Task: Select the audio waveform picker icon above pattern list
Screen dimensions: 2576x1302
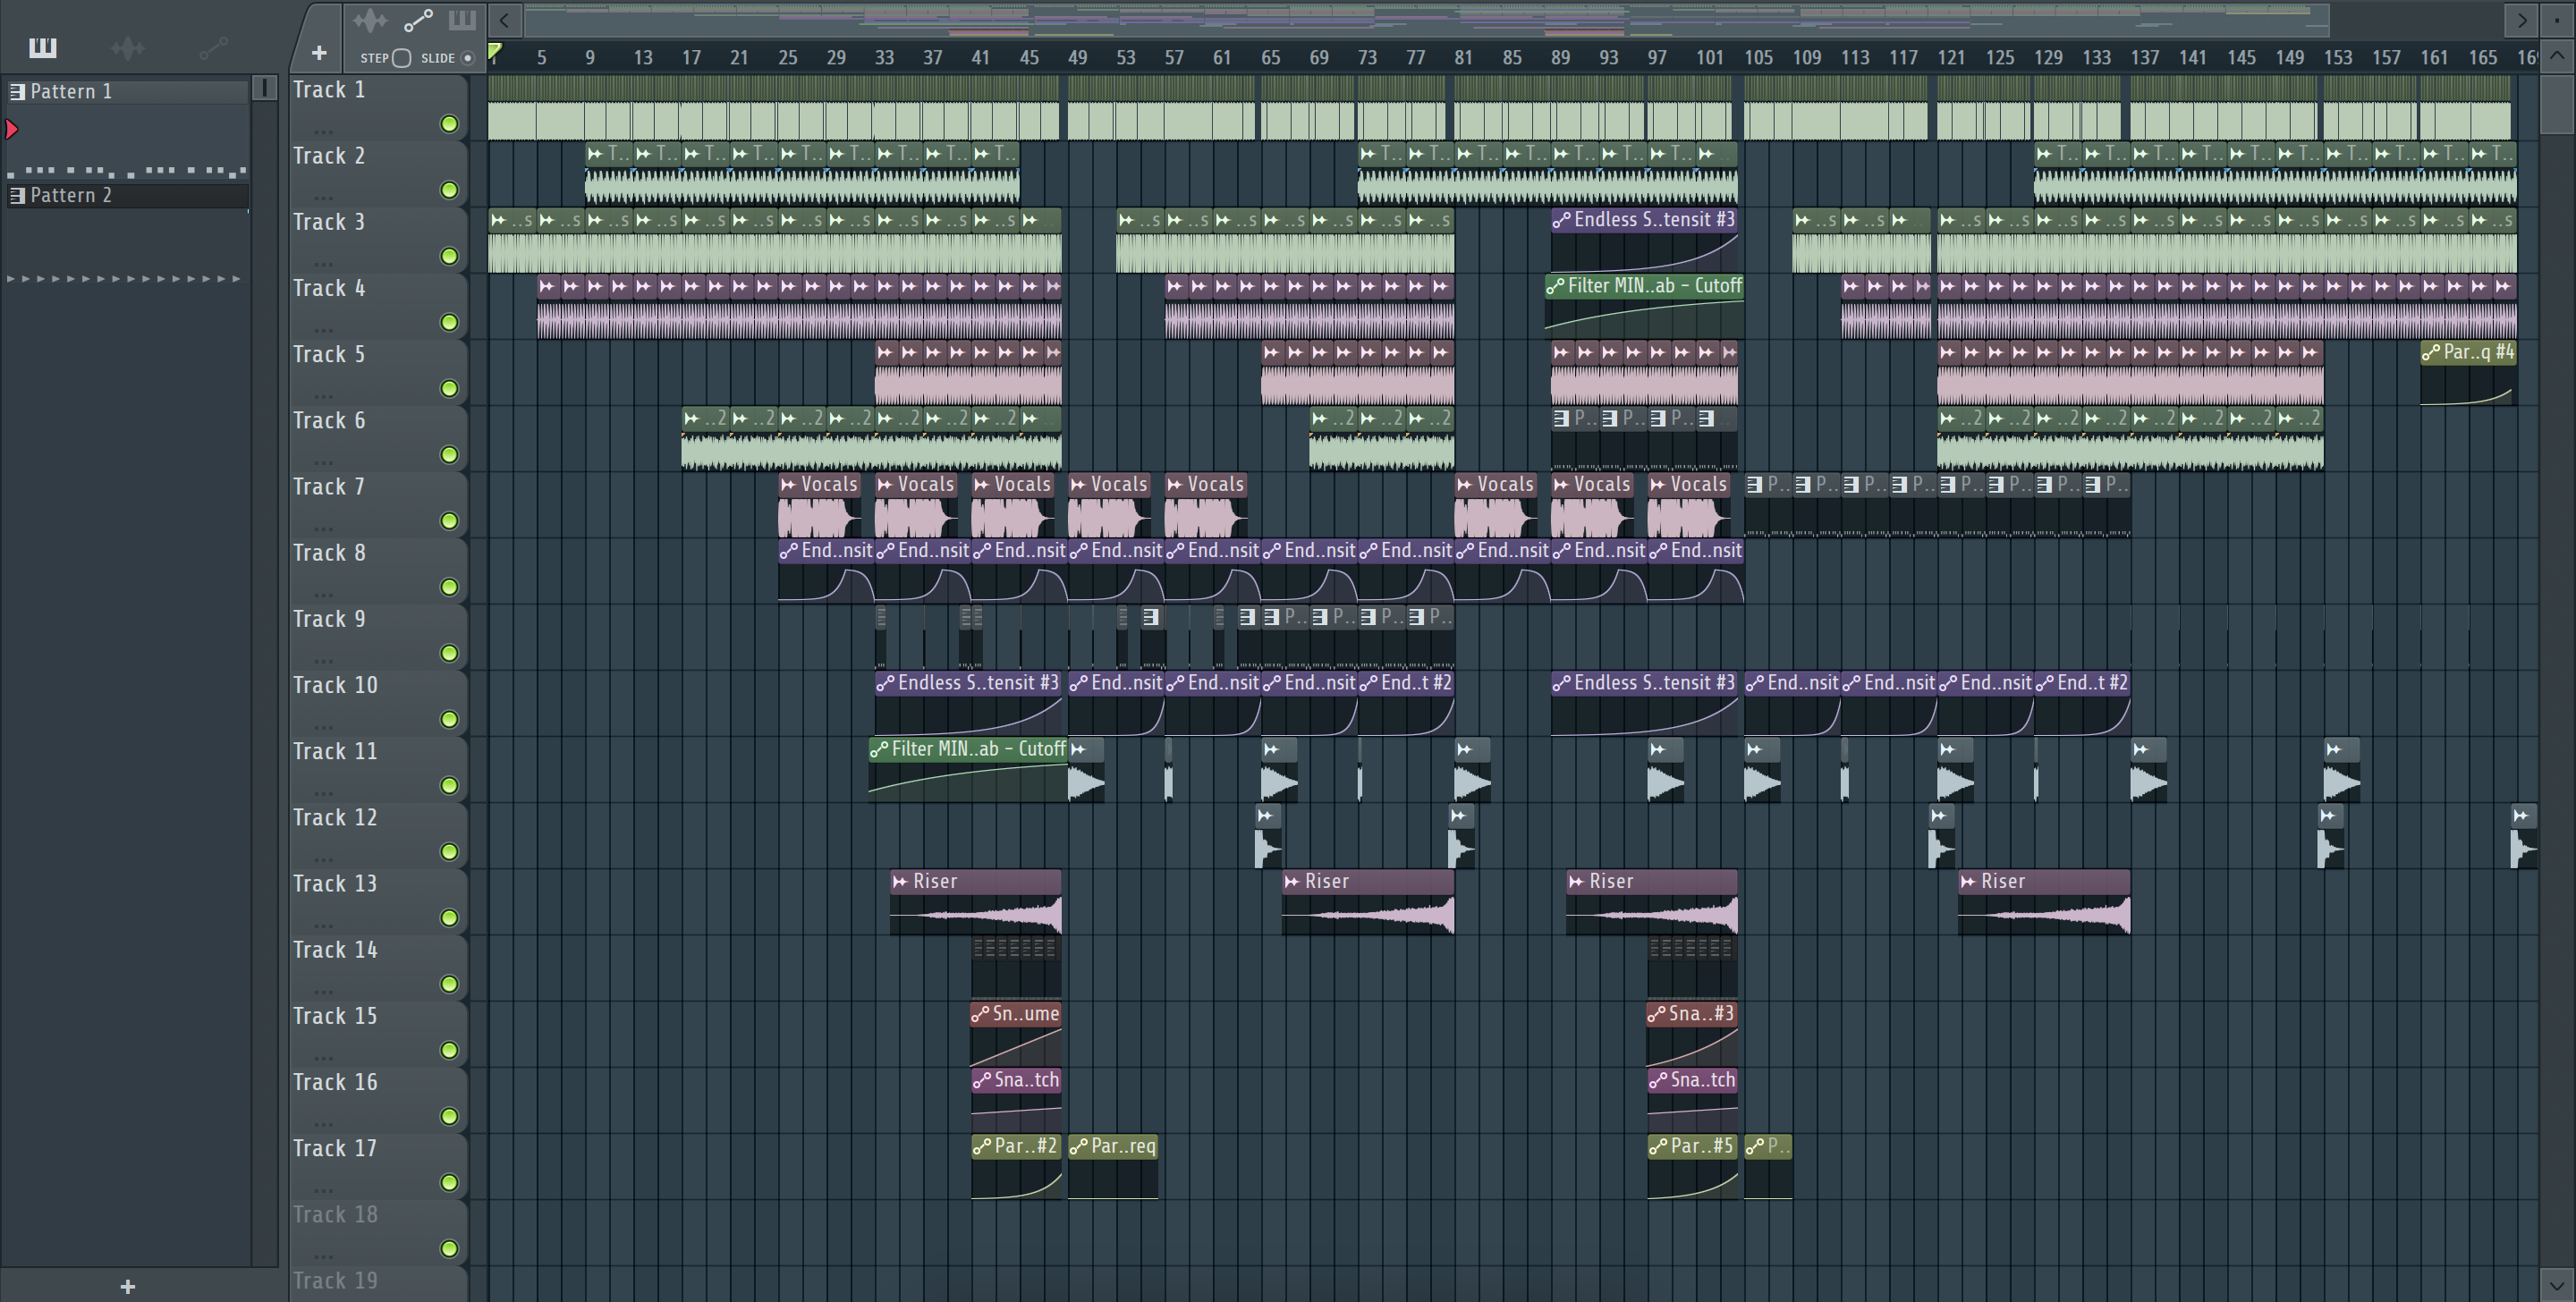Action: 128,47
